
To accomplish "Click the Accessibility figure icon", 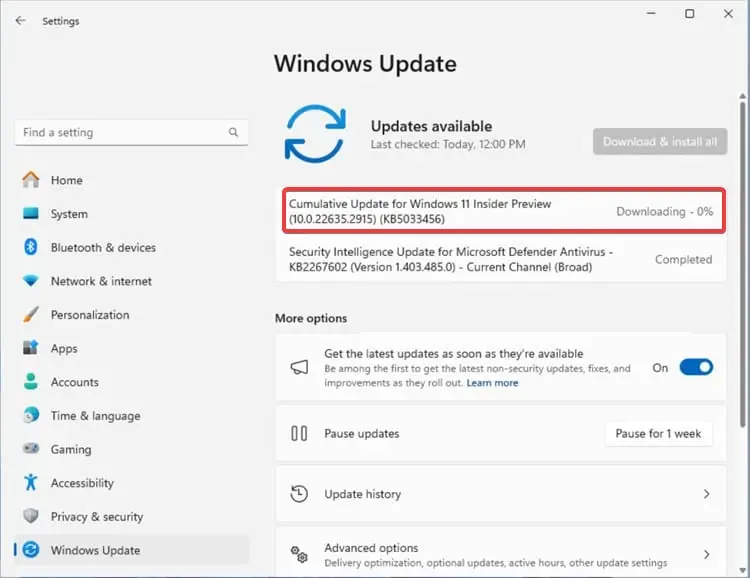I will pyautogui.click(x=31, y=482).
